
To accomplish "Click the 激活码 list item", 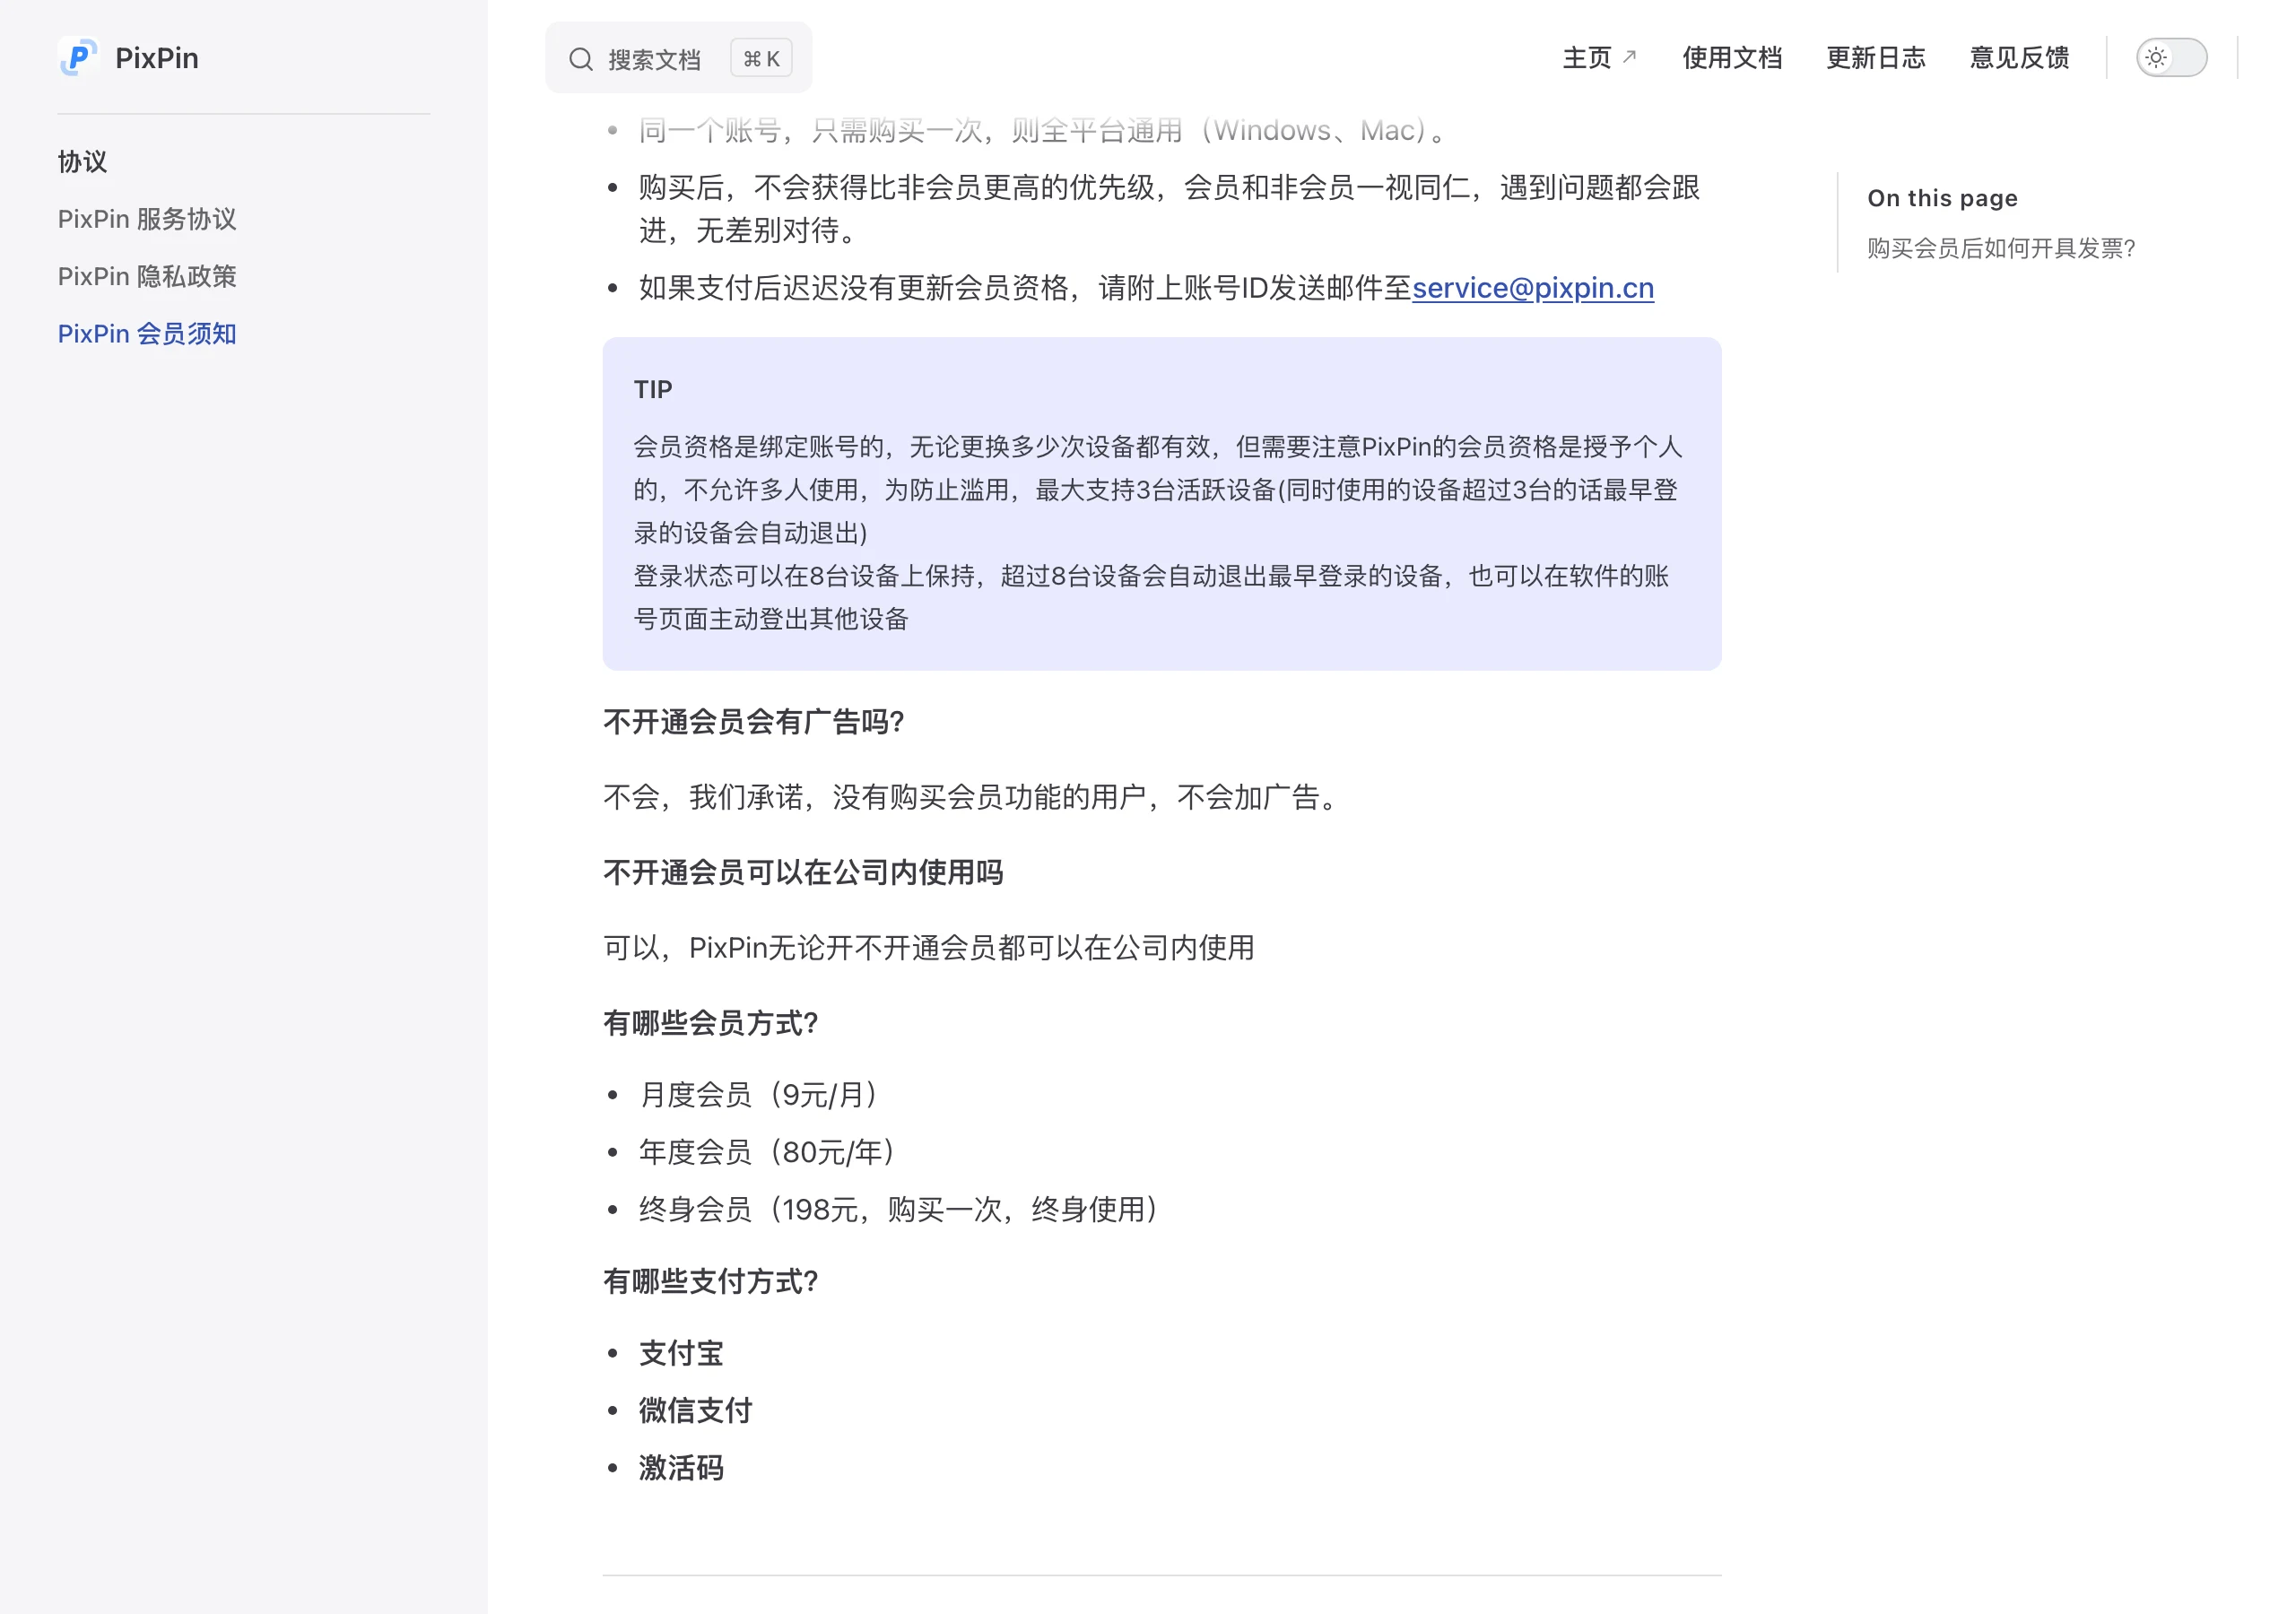I will (x=681, y=1468).
